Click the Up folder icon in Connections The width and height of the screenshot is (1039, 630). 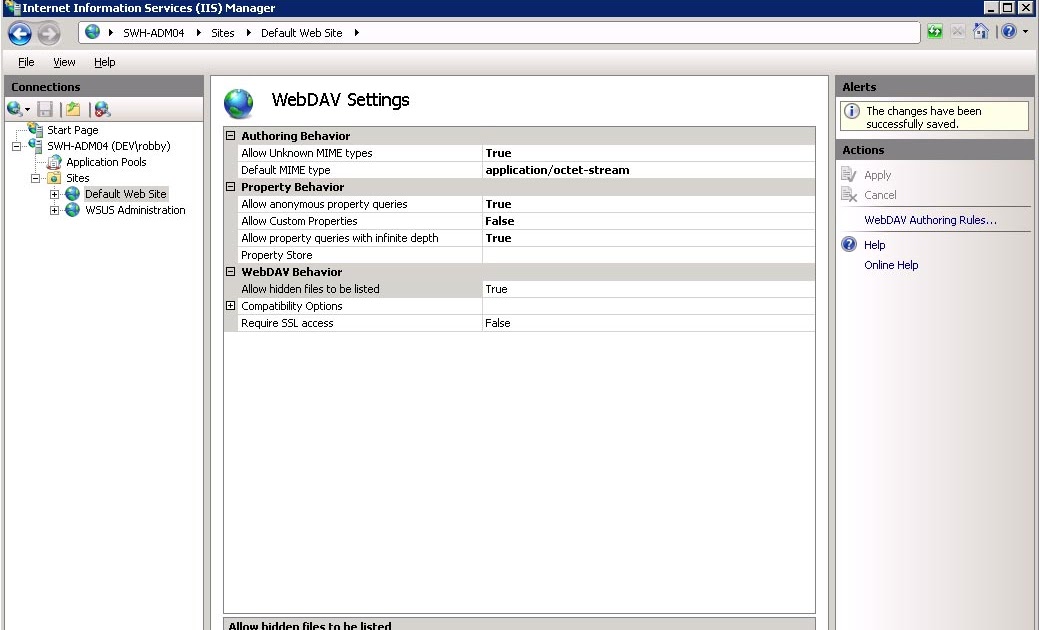pyautogui.click(x=73, y=109)
